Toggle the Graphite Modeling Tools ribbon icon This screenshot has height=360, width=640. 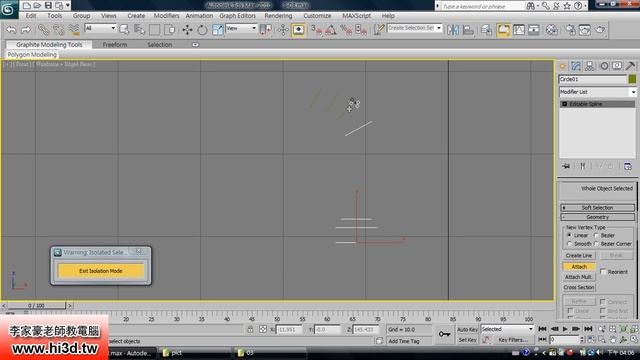[503, 30]
